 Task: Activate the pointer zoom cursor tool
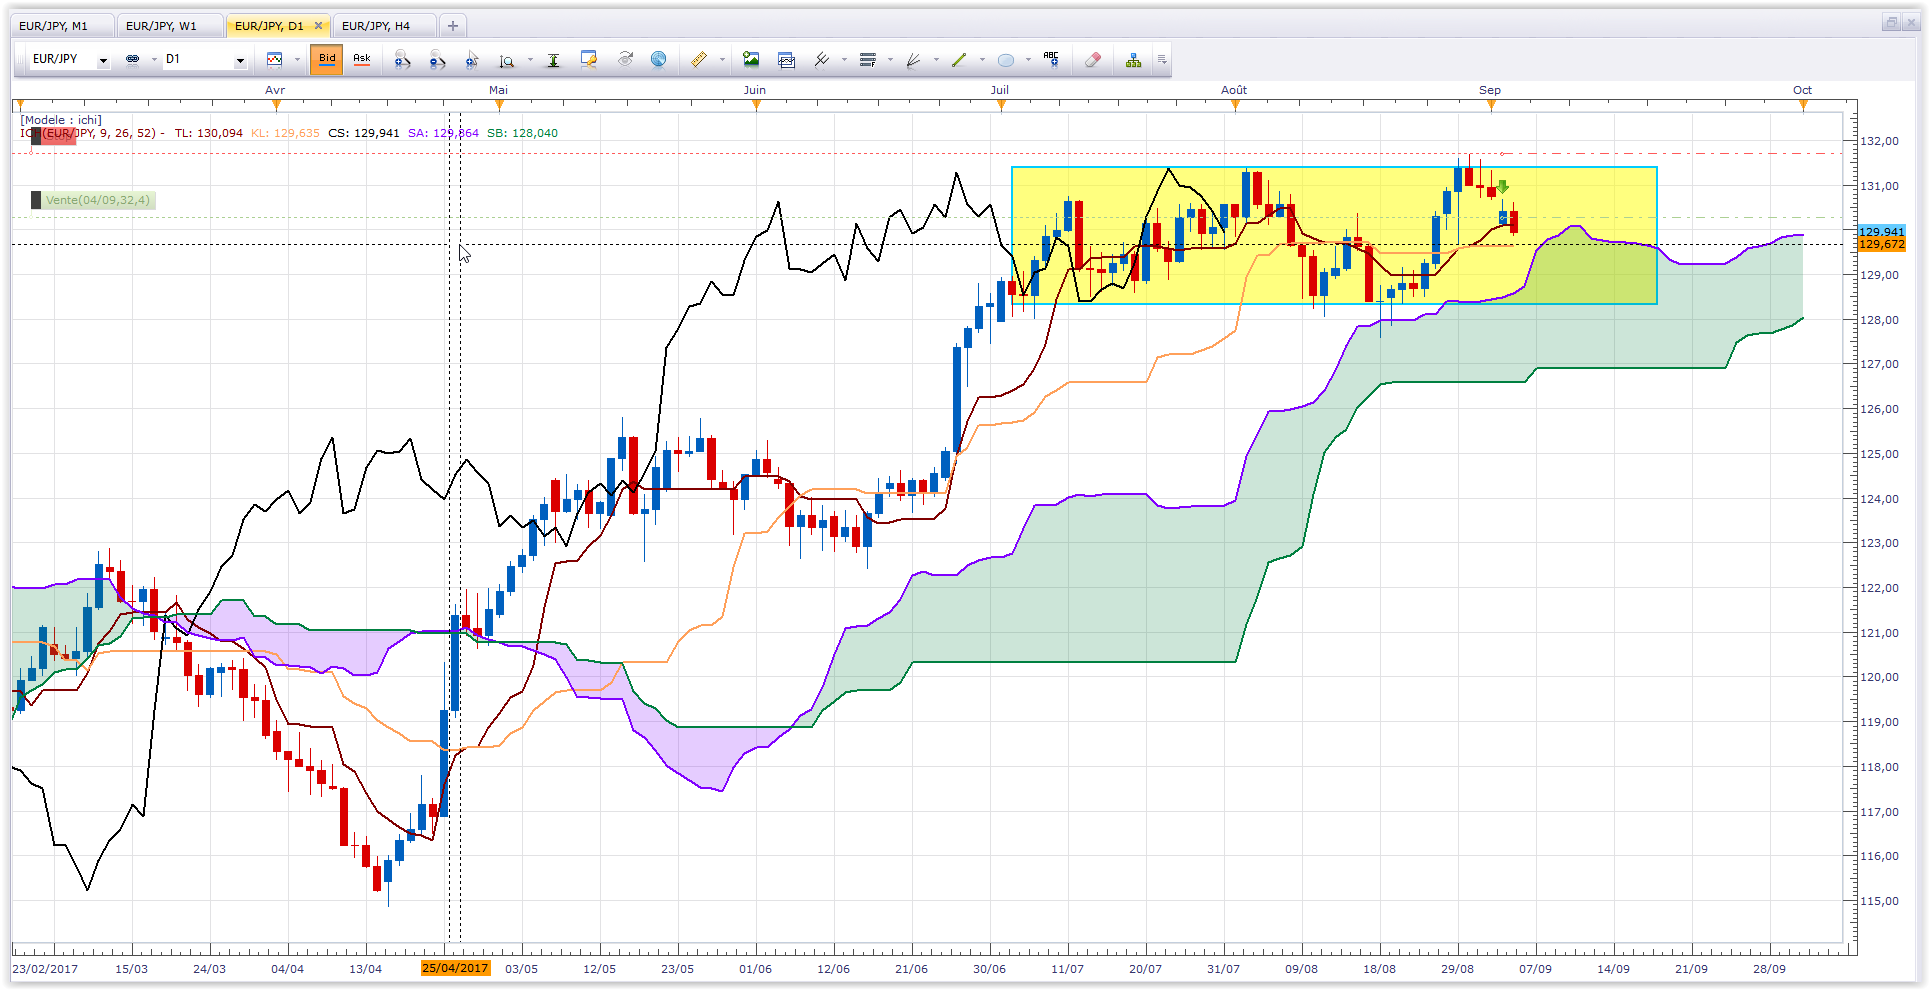click(x=472, y=60)
